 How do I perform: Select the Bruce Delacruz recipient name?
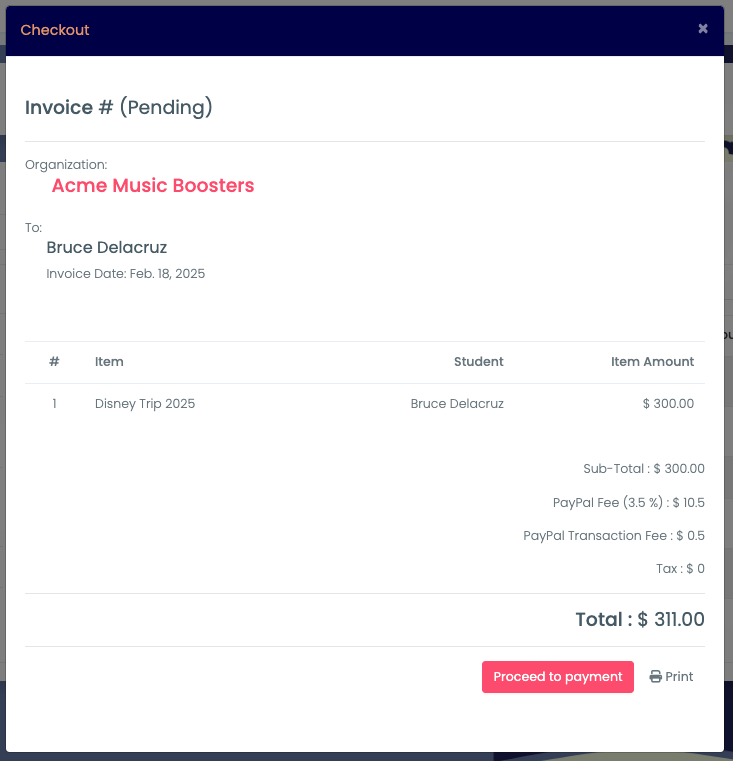point(107,248)
